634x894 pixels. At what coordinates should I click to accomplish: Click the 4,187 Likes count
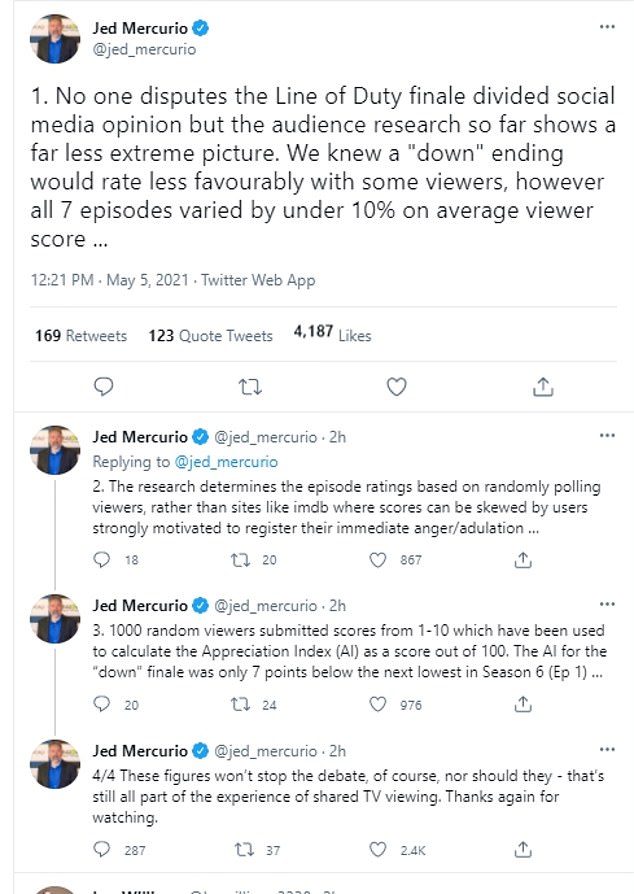coord(332,334)
